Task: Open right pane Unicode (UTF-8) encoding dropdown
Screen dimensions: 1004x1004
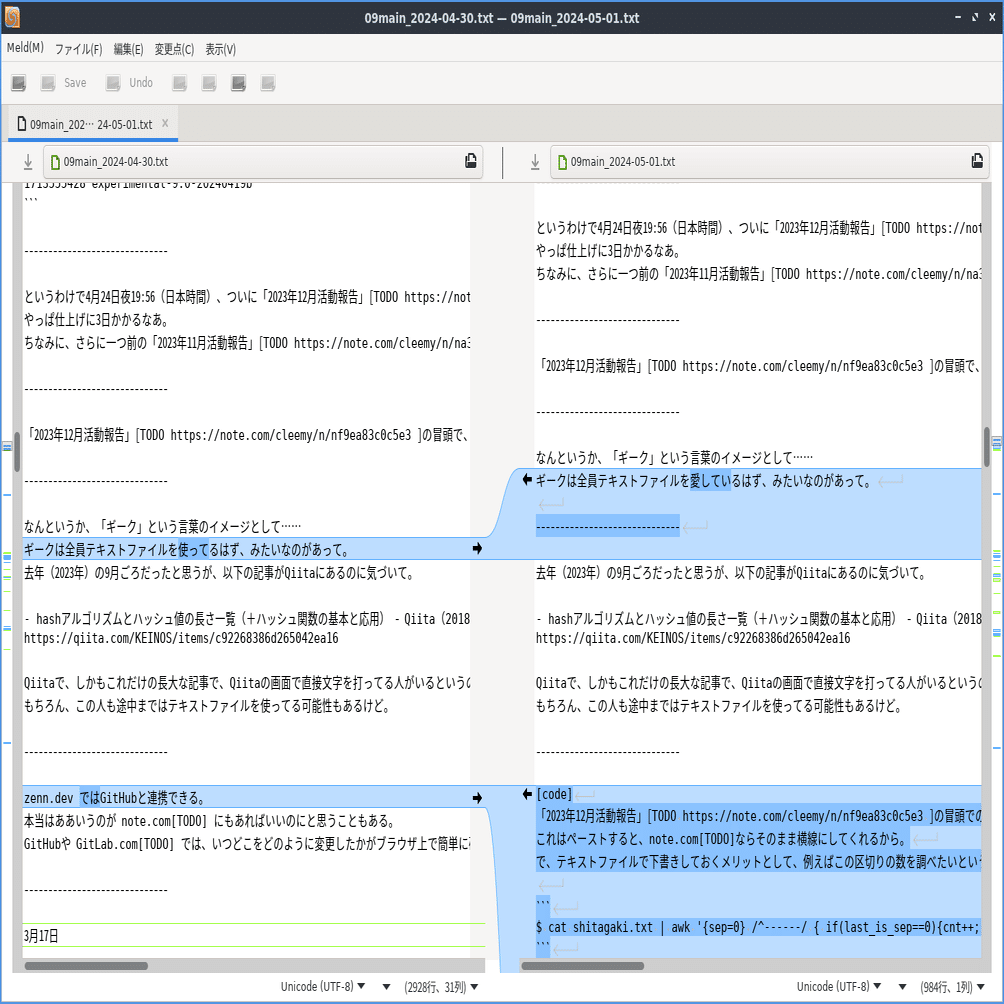Action: (x=839, y=987)
